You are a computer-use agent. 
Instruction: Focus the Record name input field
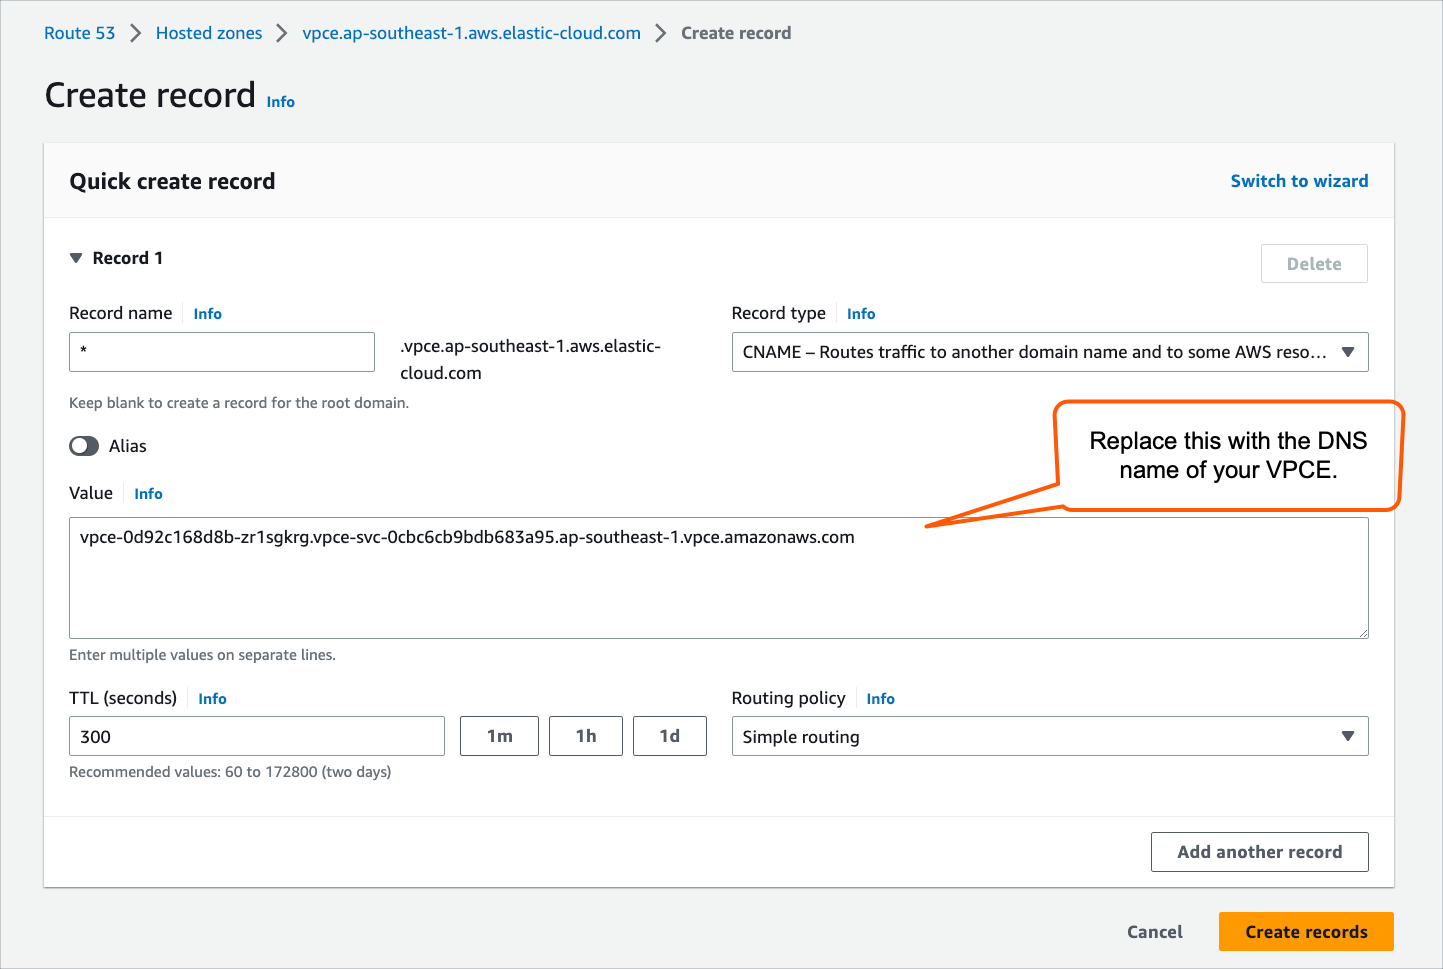222,352
